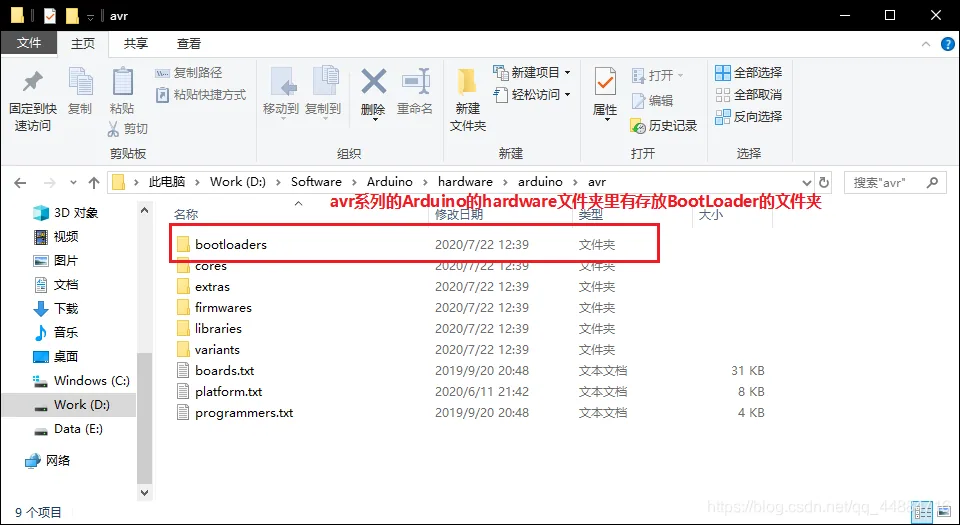Click the History (历史记录) button
Image resolution: width=960 pixels, height=525 pixels.
(664, 126)
